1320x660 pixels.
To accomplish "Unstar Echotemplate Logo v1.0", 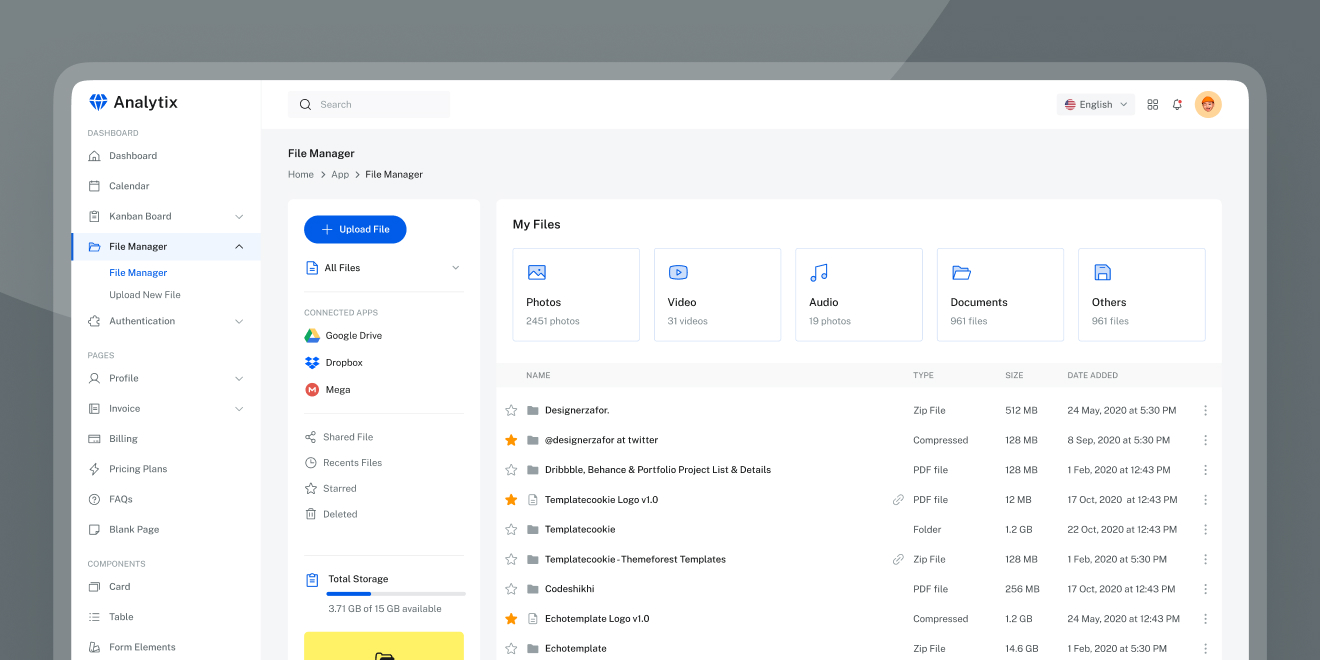I will (x=511, y=619).
